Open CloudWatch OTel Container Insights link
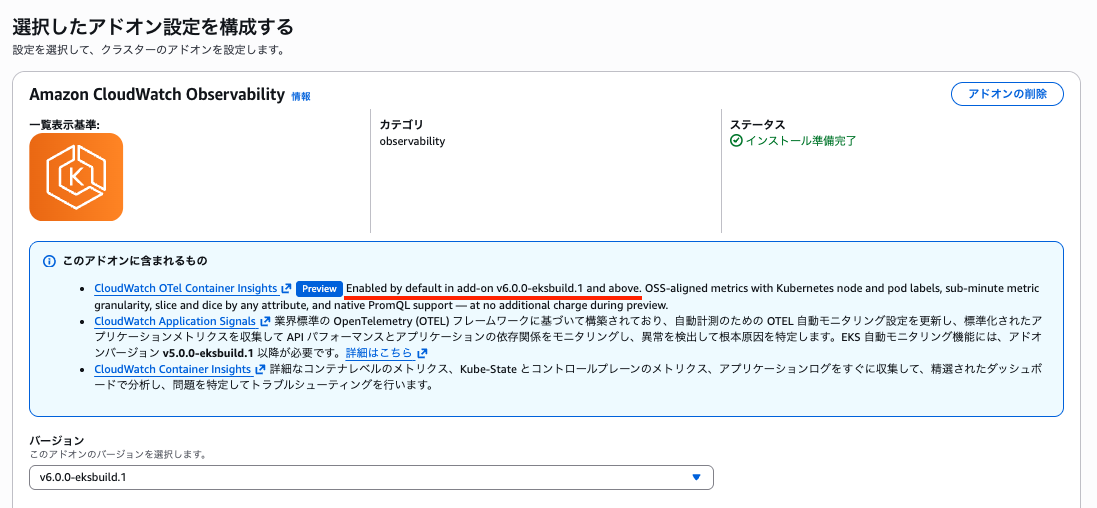 [x=186, y=288]
